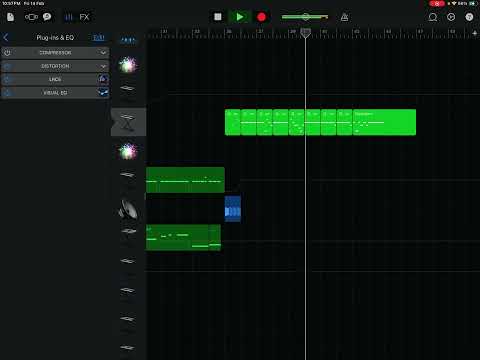Viewport: 480px width, 360px height.
Task: Open the FX panel
Action: [84, 17]
